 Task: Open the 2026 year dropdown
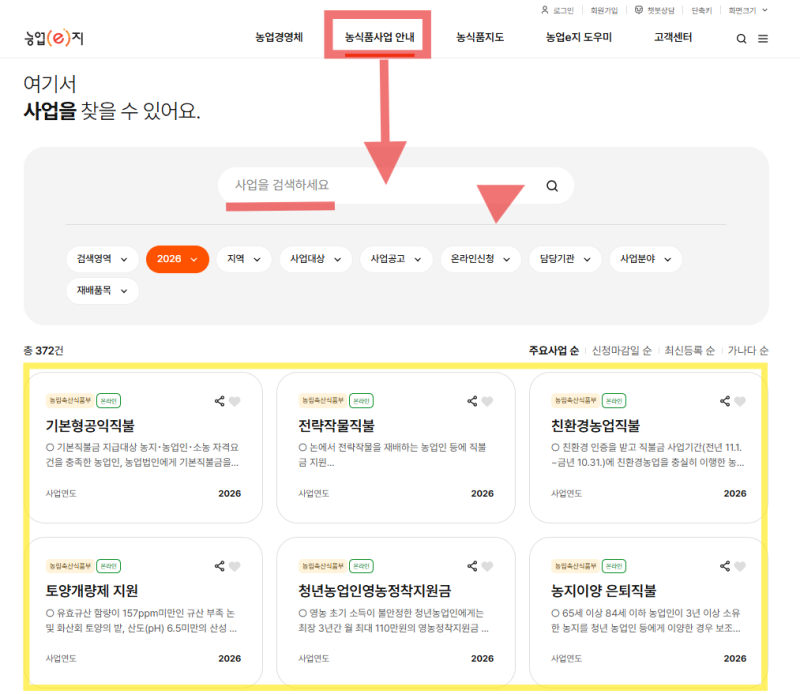pos(177,259)
